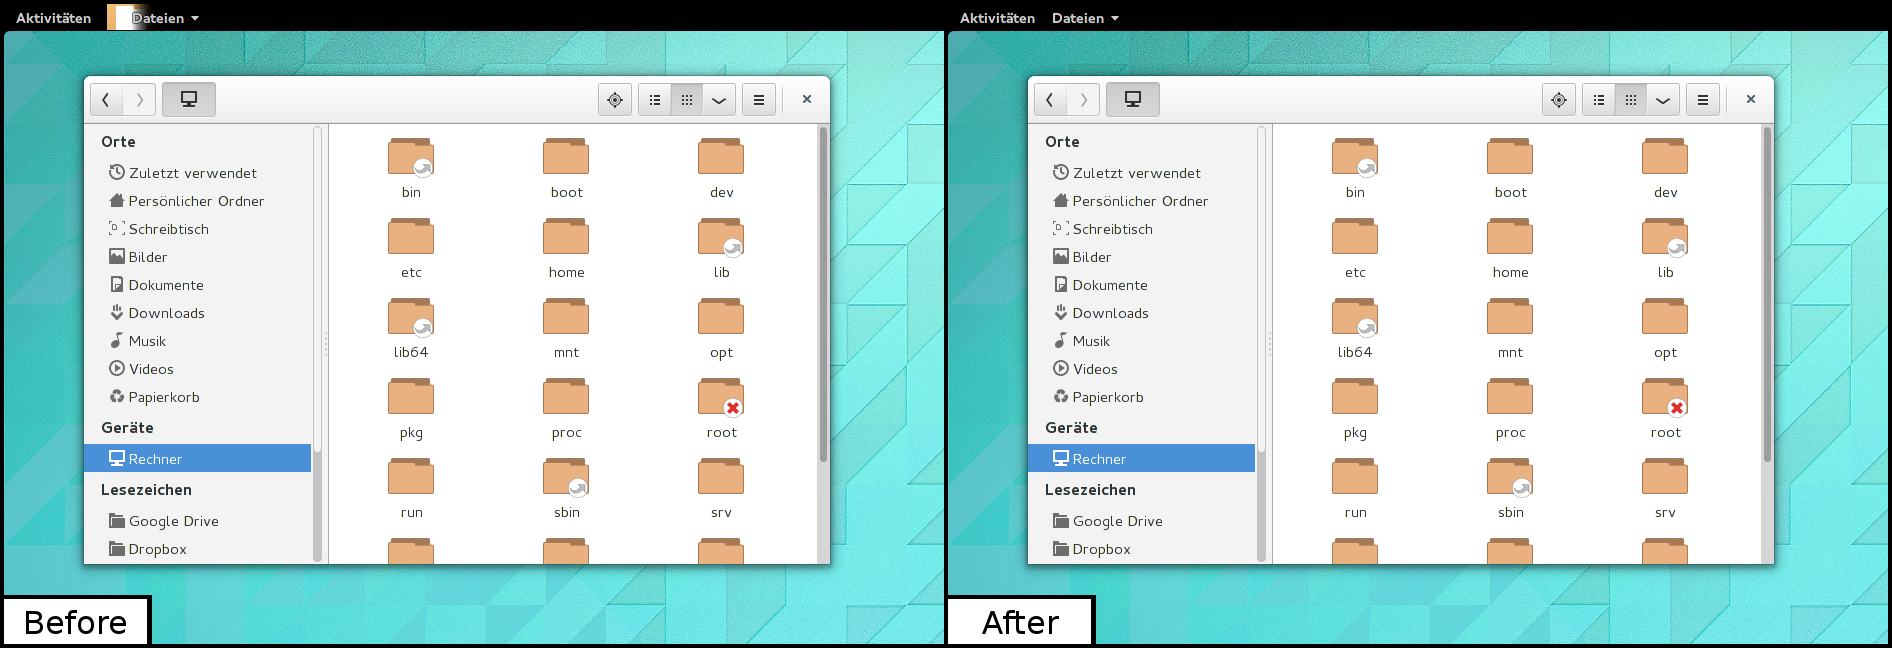1892x648 pixels.
Task: Open Google Drive bookmark in the Before window
Action: pyautogui.click(x=173, y=521)
